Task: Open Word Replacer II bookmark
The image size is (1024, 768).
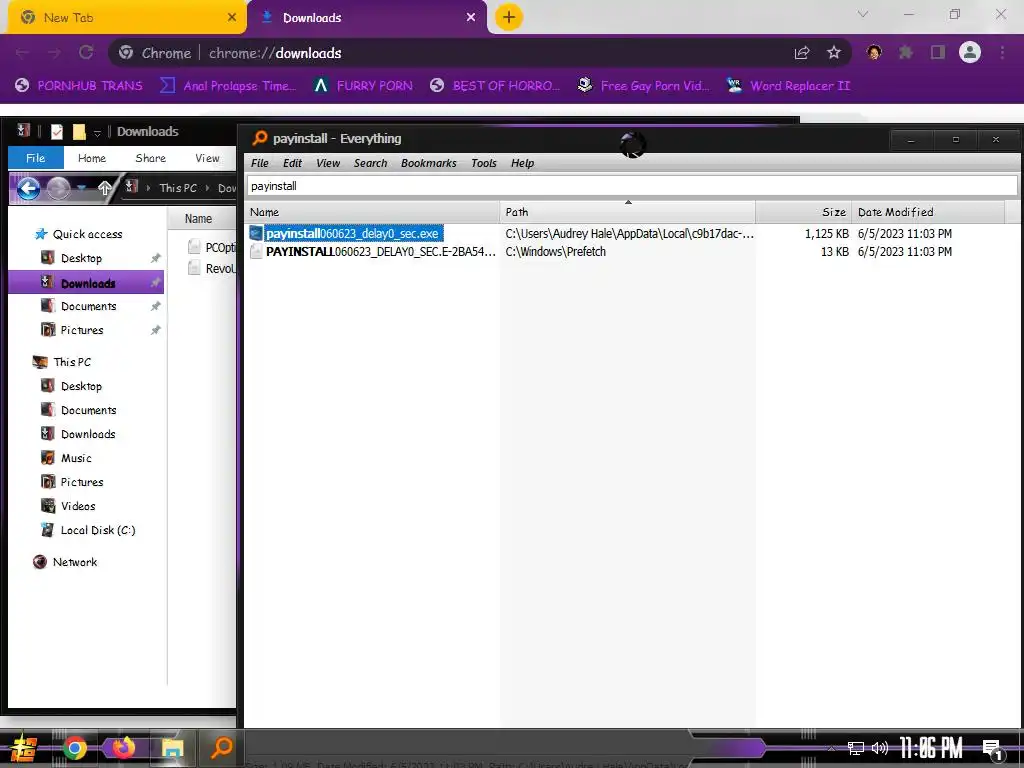Action: click(x=788, y=86)
